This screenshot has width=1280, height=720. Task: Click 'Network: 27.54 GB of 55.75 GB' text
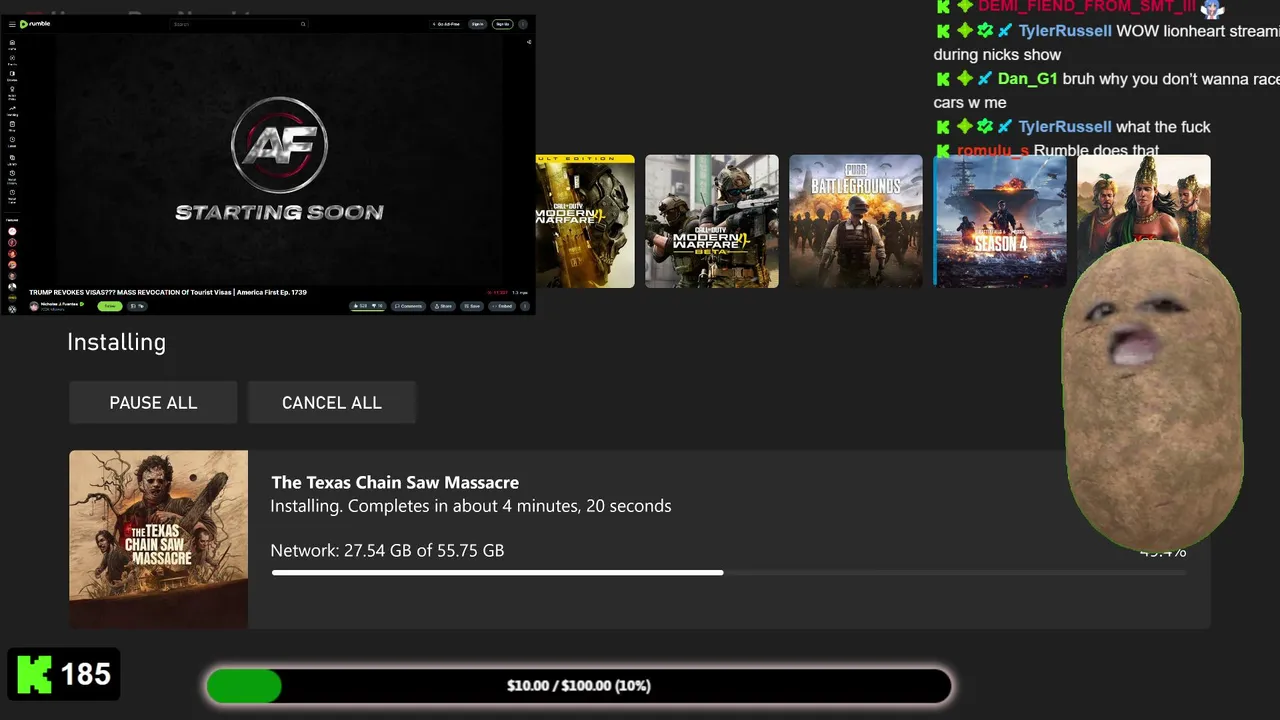pos(387,550)
